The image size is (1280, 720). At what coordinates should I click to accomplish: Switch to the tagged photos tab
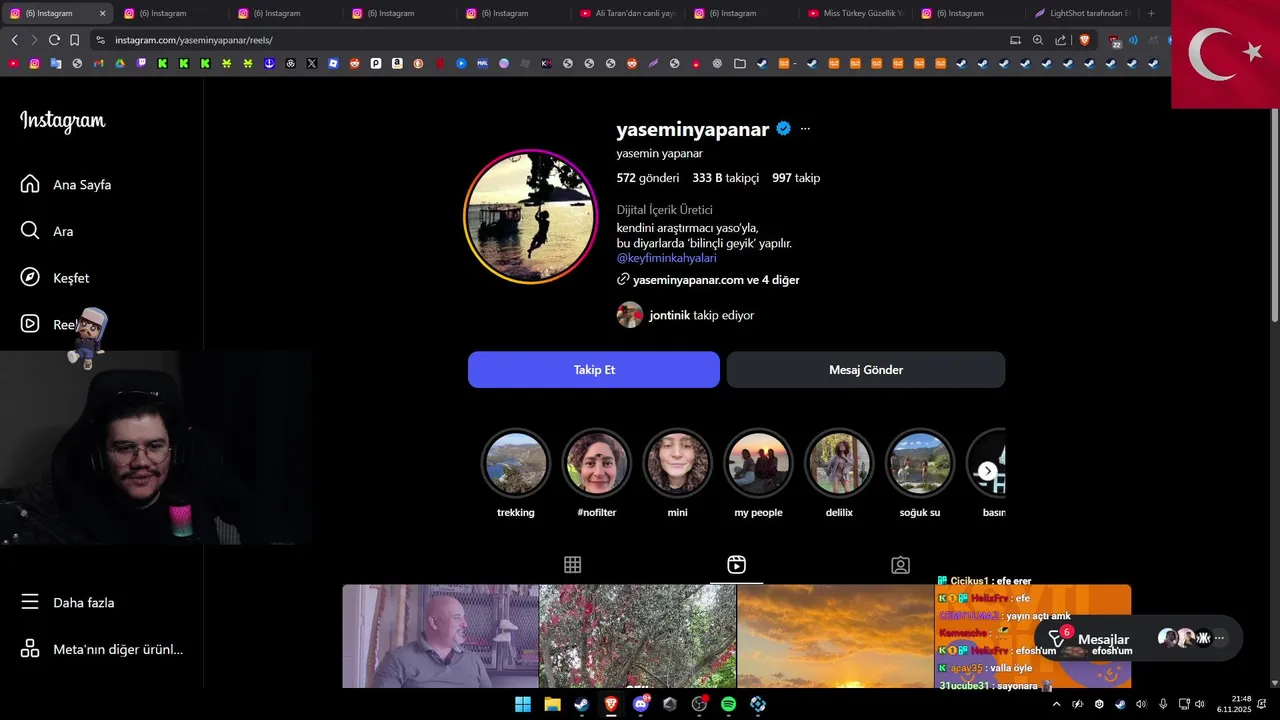[900, 565]
